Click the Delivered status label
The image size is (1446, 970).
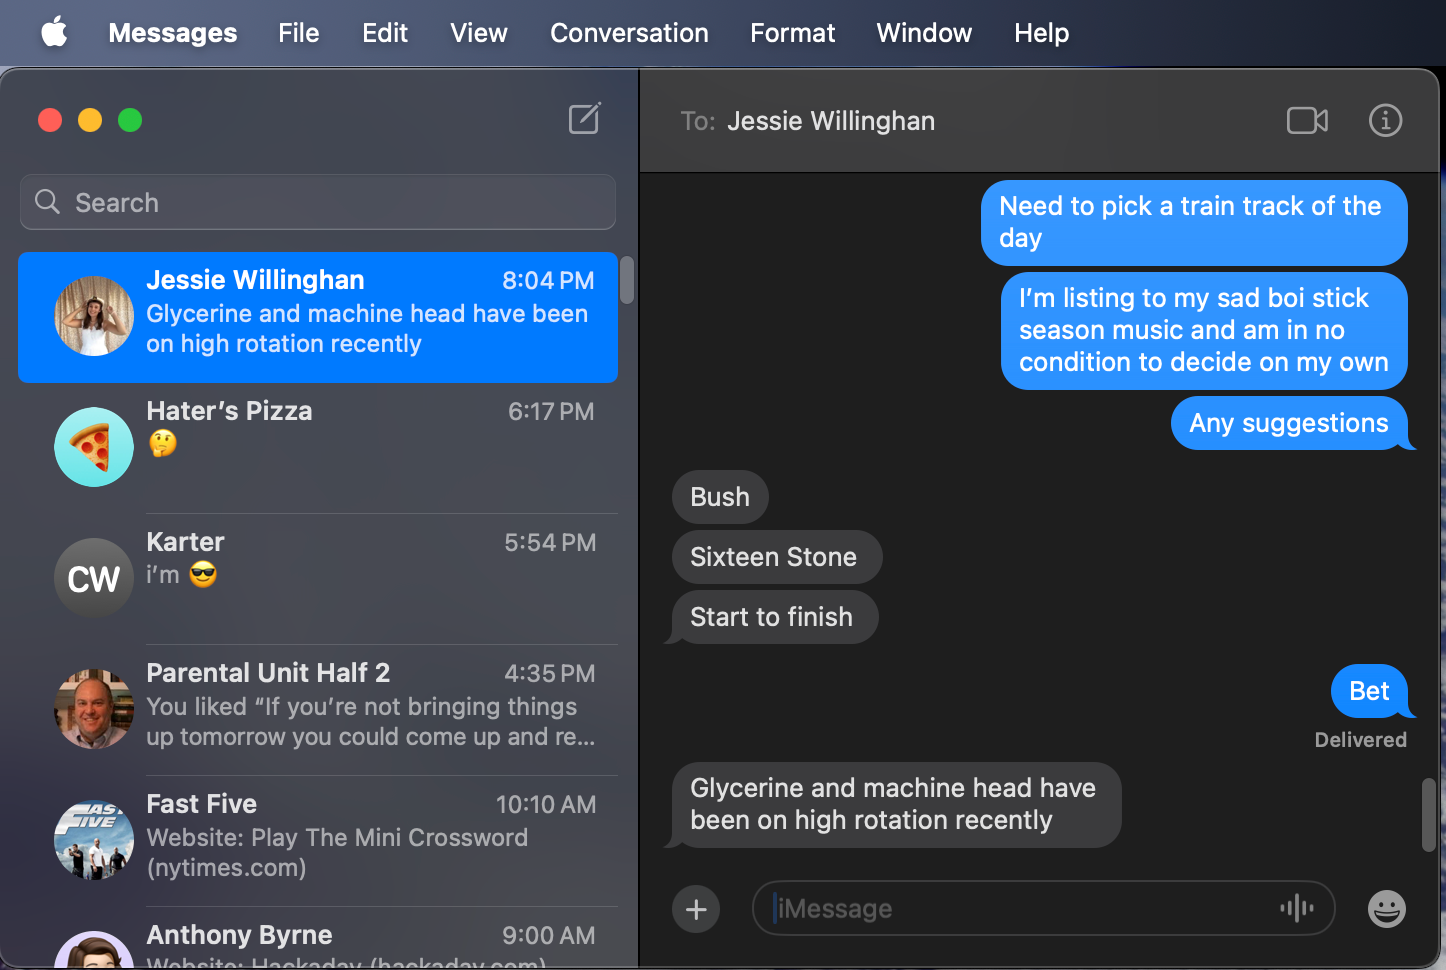click(1360, 740)
